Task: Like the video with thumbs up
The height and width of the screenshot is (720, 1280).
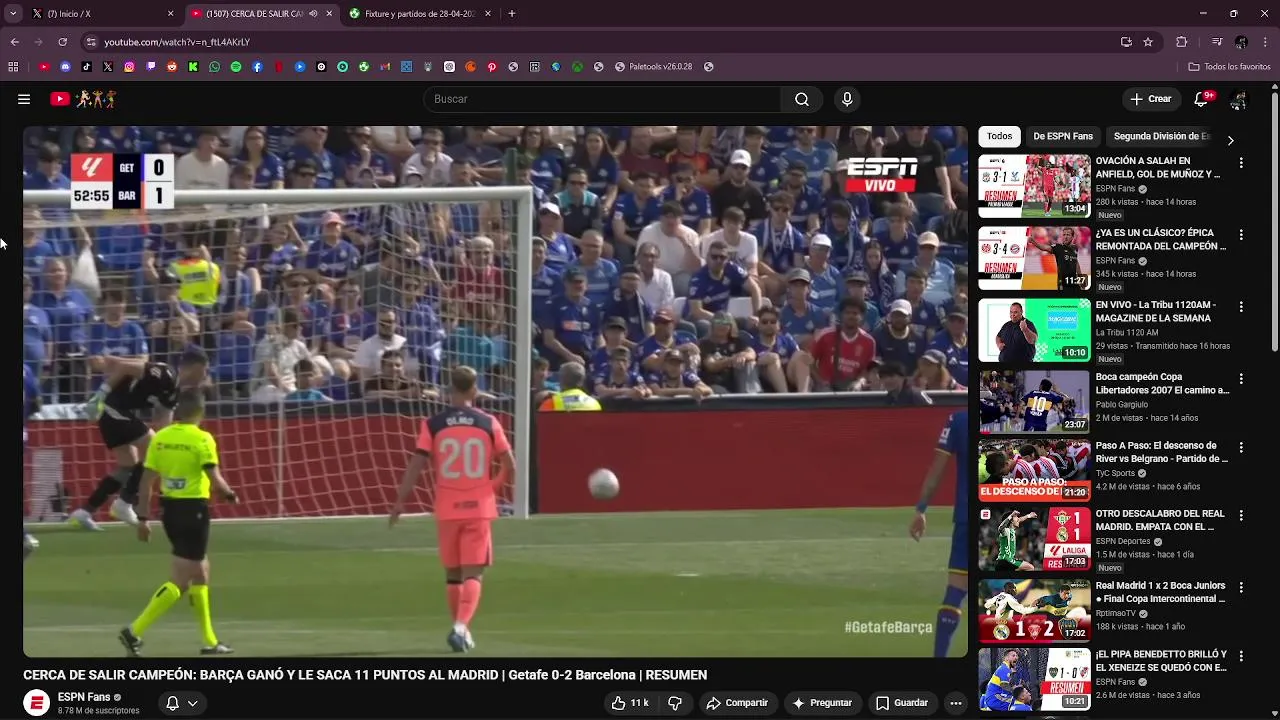Action: [x=630, y=703]
